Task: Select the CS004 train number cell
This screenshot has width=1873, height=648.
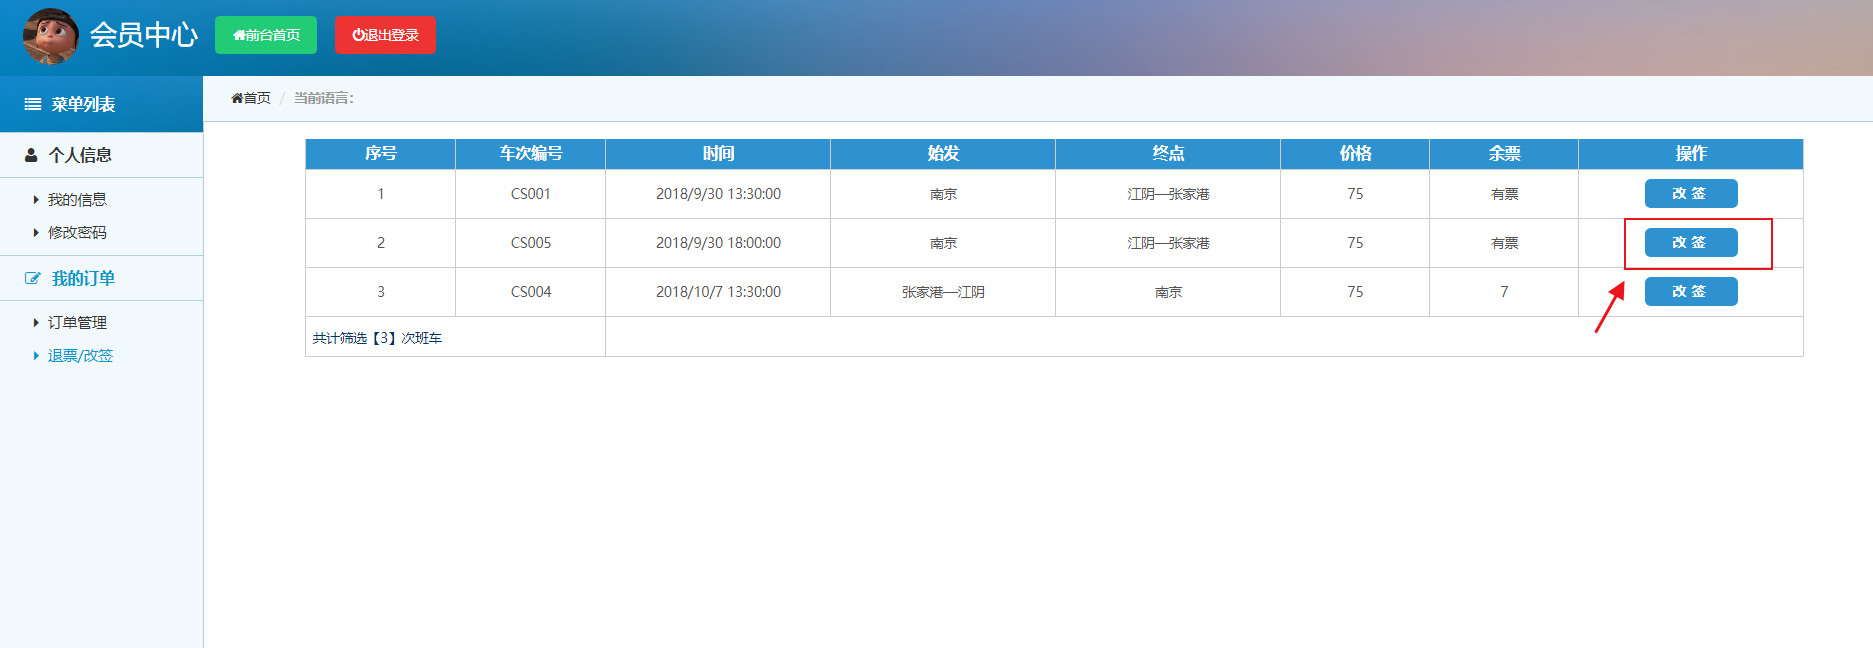Action: (x=531, y=292)
